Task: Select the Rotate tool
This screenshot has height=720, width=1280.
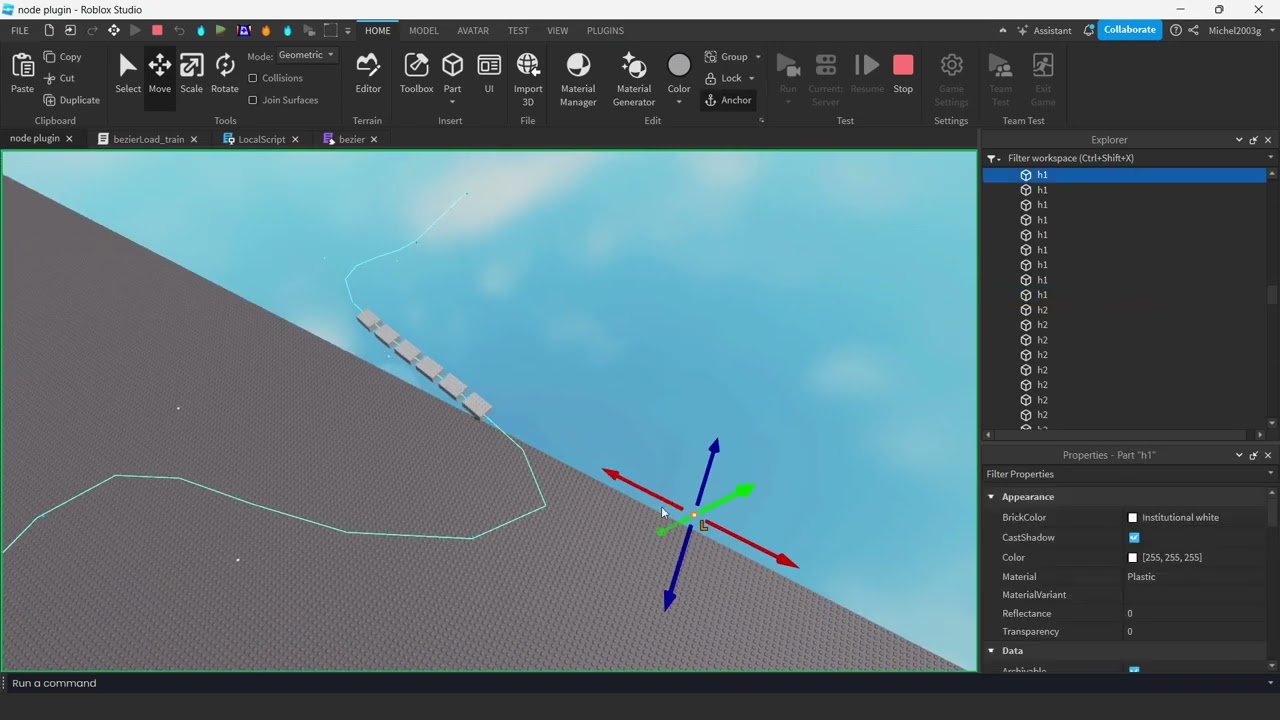Action: coord(224,72)
